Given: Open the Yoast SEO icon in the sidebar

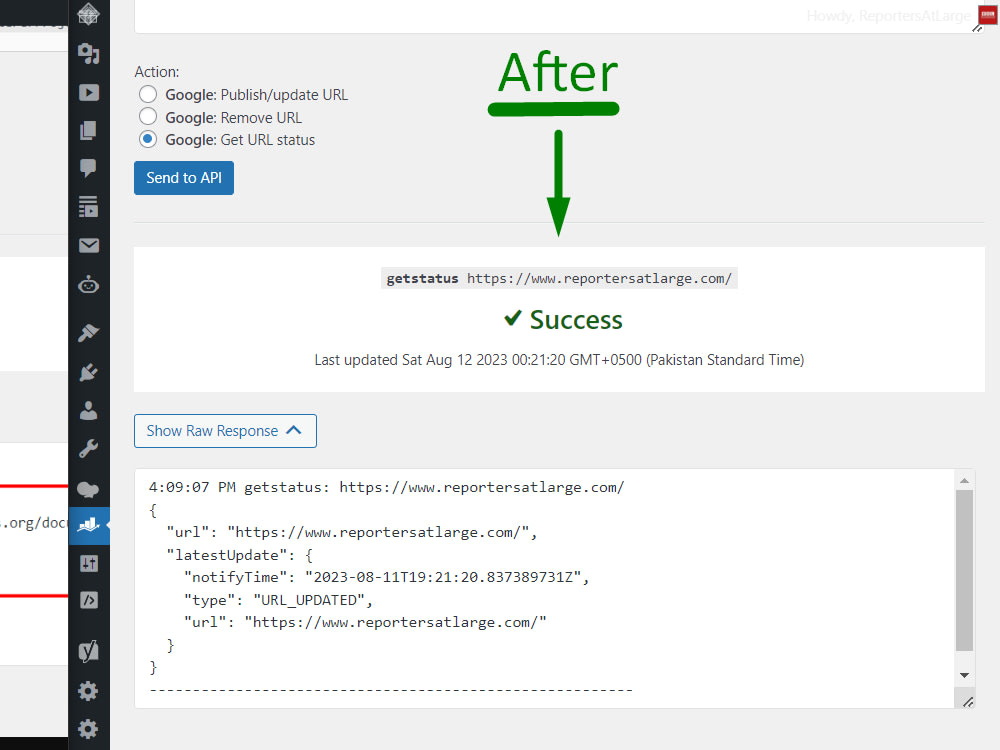Looking at the screenshot, I should tap(88, 651).
